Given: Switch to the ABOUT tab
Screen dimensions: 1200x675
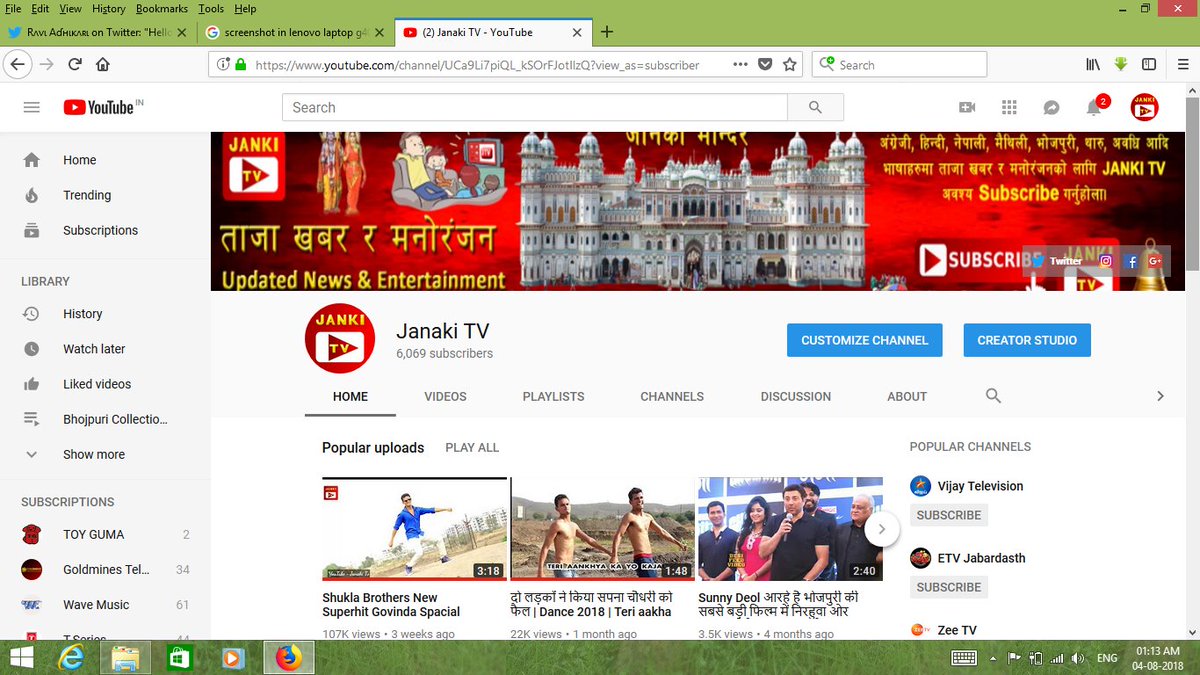Looking at the screenshot, I should tap(907, 396).
